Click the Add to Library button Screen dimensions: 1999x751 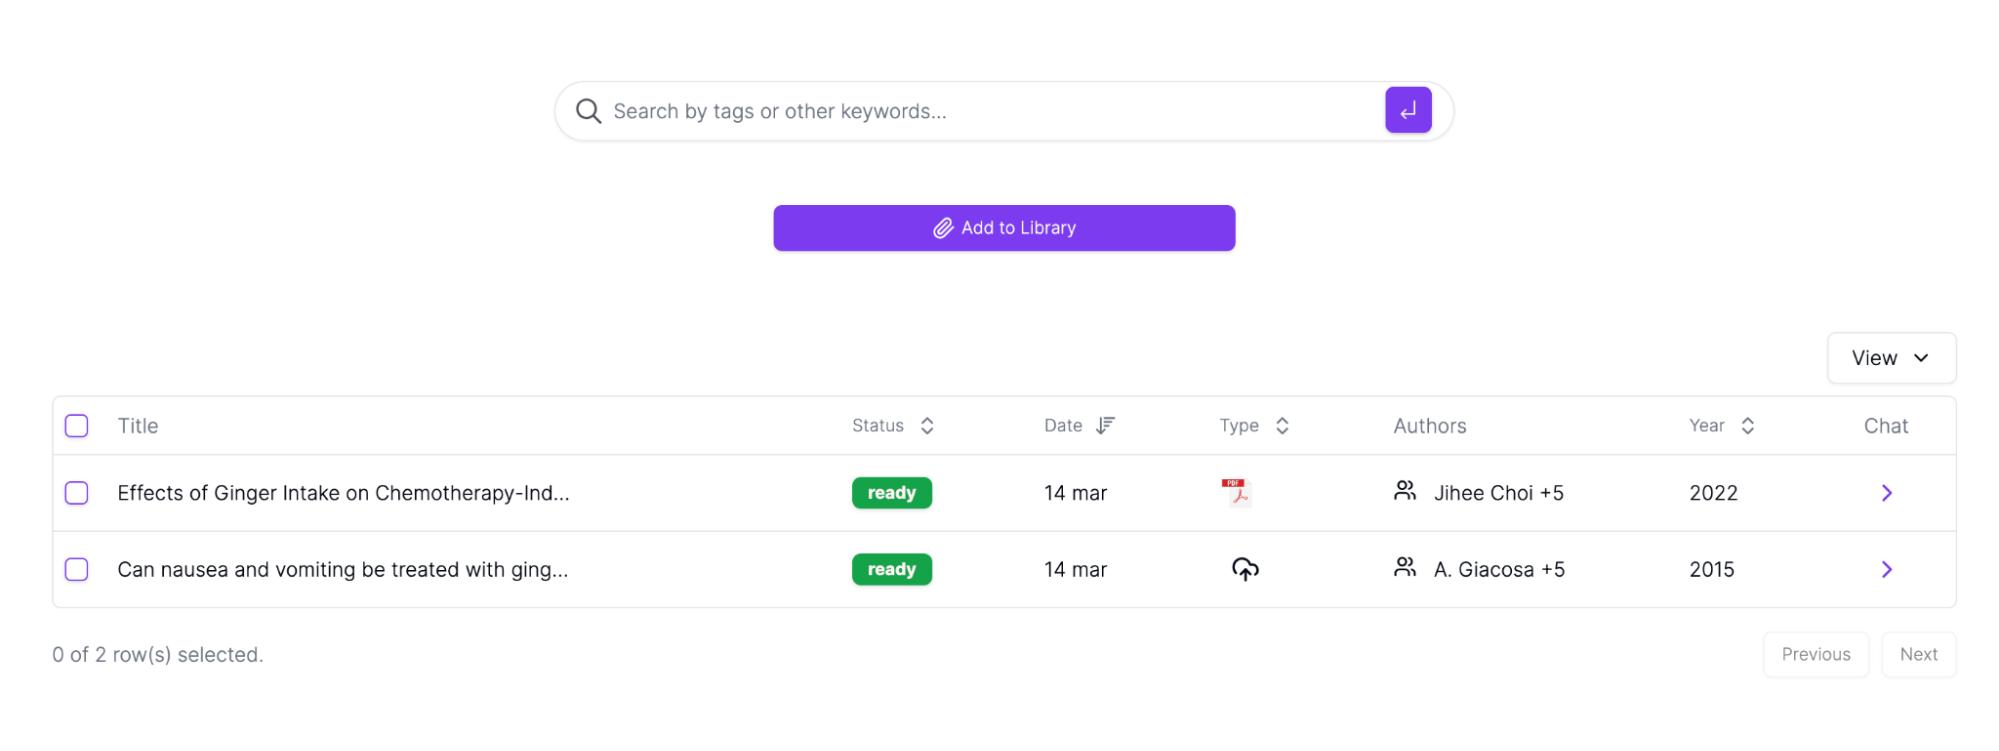point(1004,228)
